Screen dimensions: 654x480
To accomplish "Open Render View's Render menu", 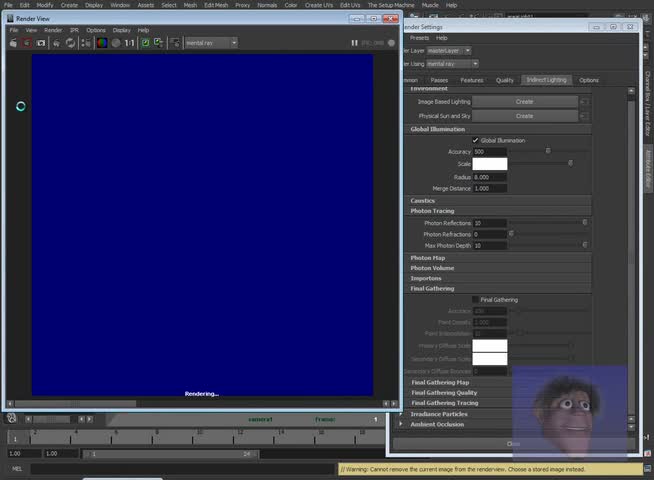I will click(x=53, y=30).
